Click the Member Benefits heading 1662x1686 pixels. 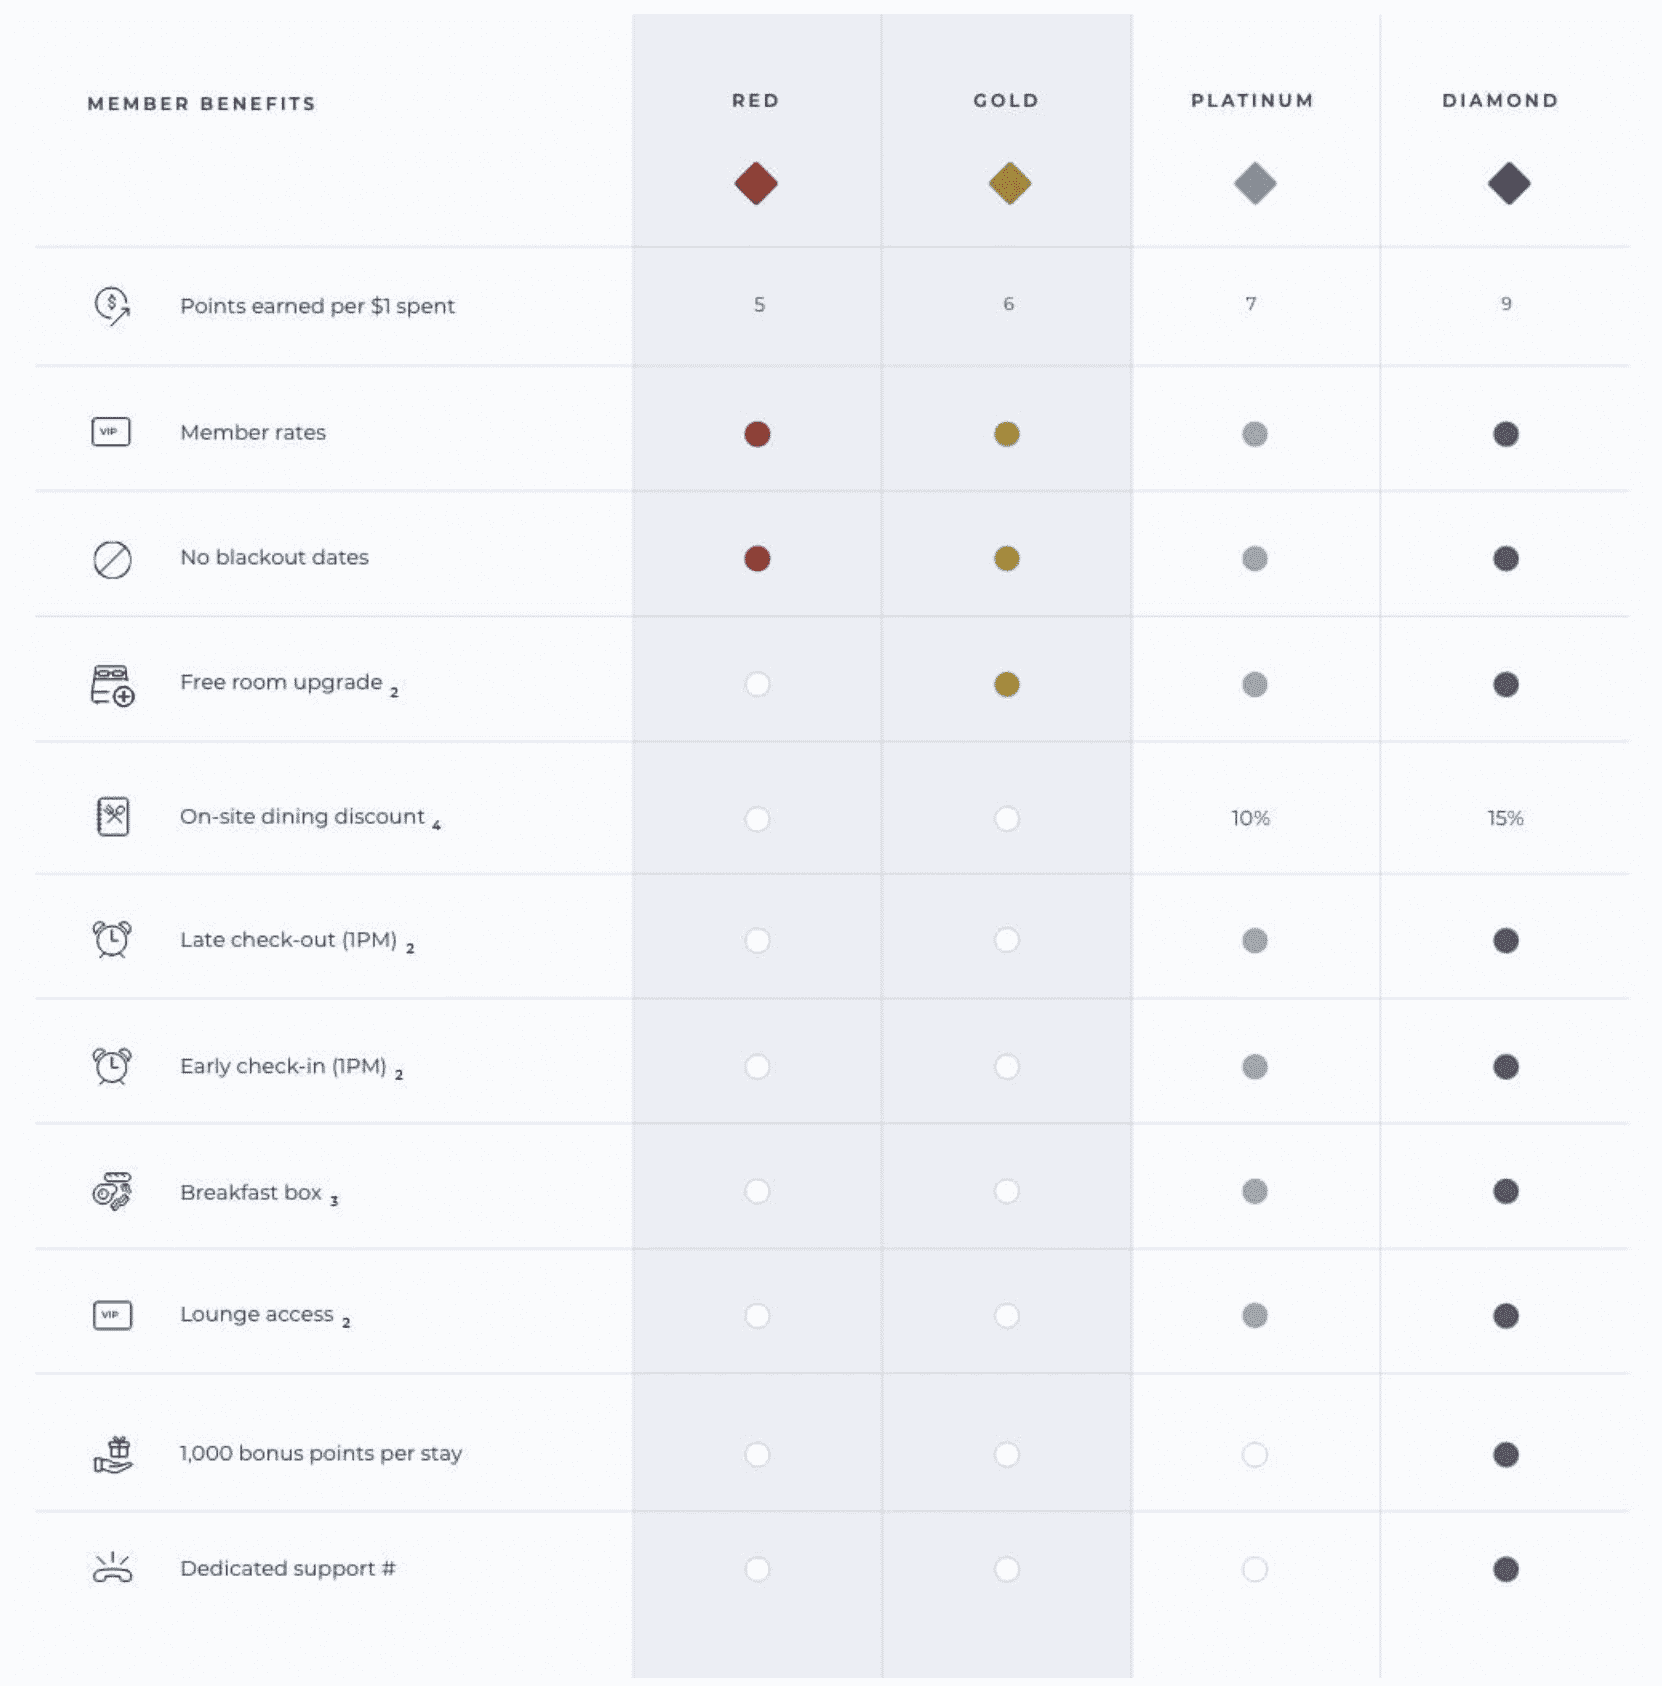click(x=201, y=104)
